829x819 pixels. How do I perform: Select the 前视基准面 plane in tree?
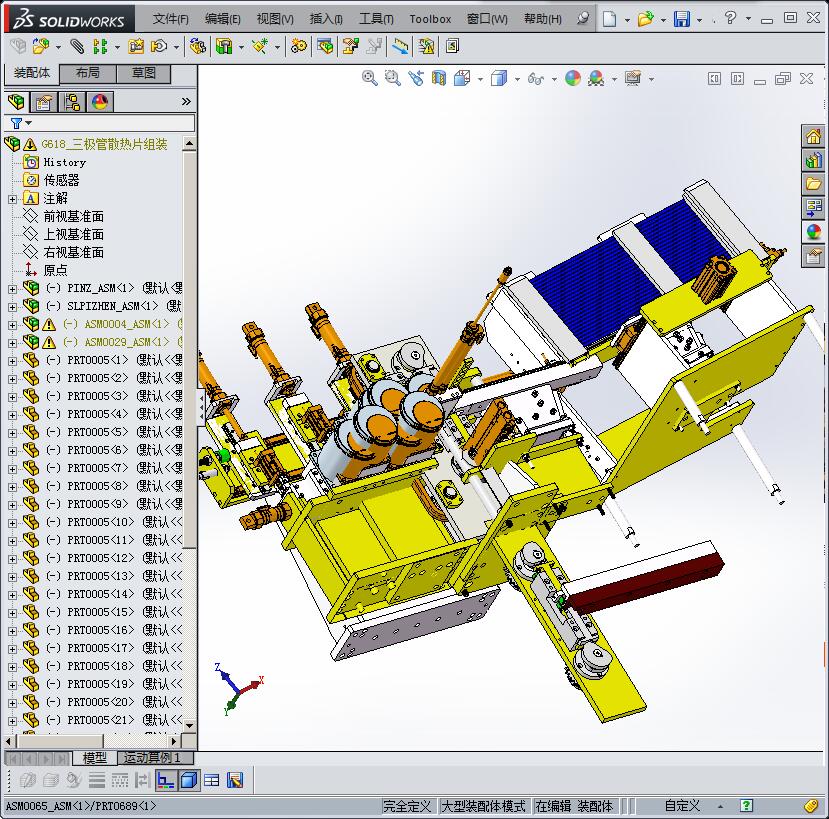point(73,216)
